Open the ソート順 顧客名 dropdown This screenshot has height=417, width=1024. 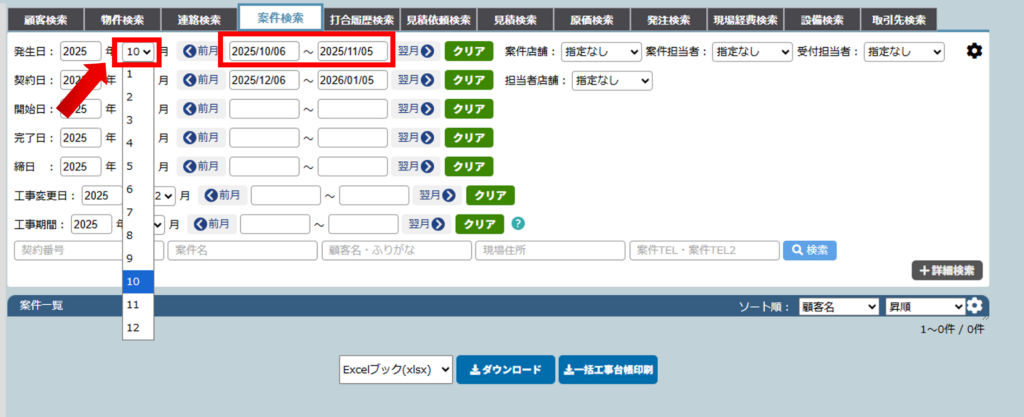pos(839,306)
